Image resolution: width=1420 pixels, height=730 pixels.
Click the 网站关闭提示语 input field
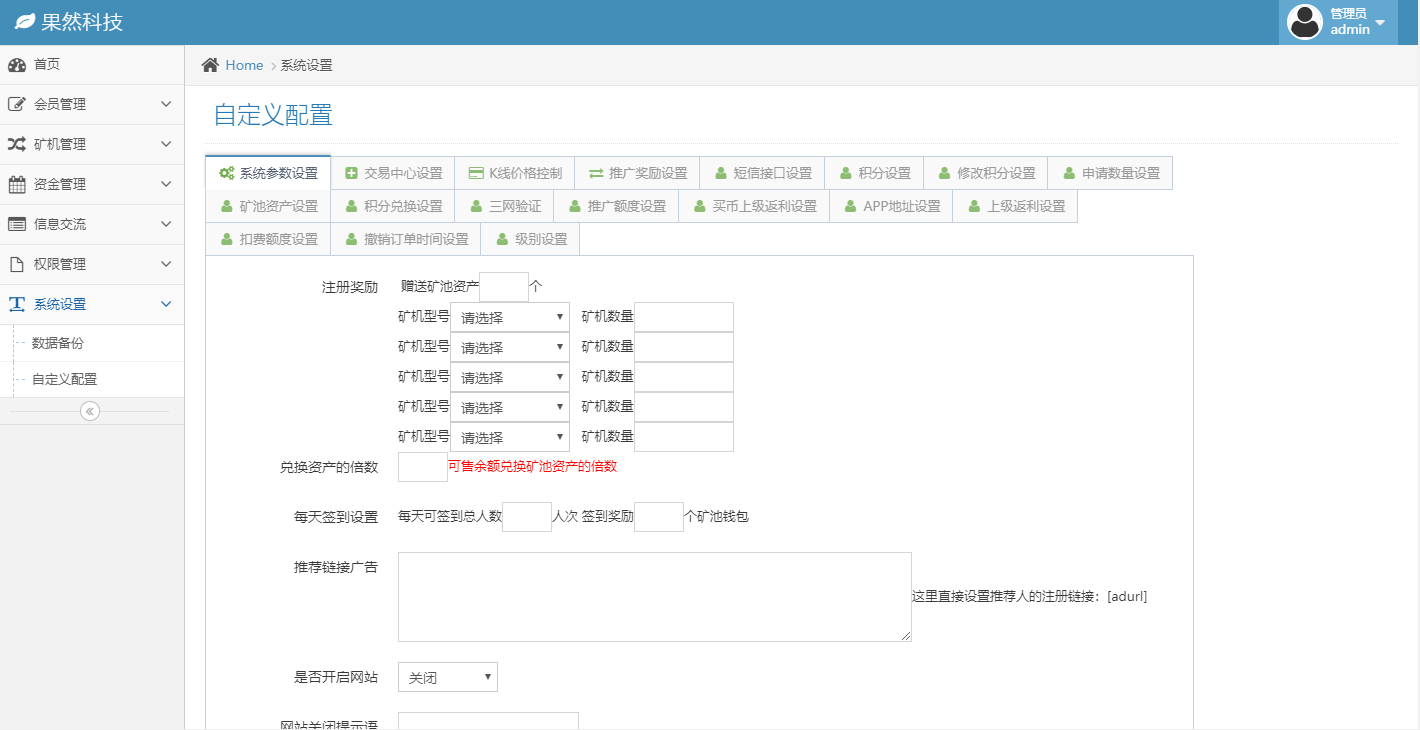point(488,721)
